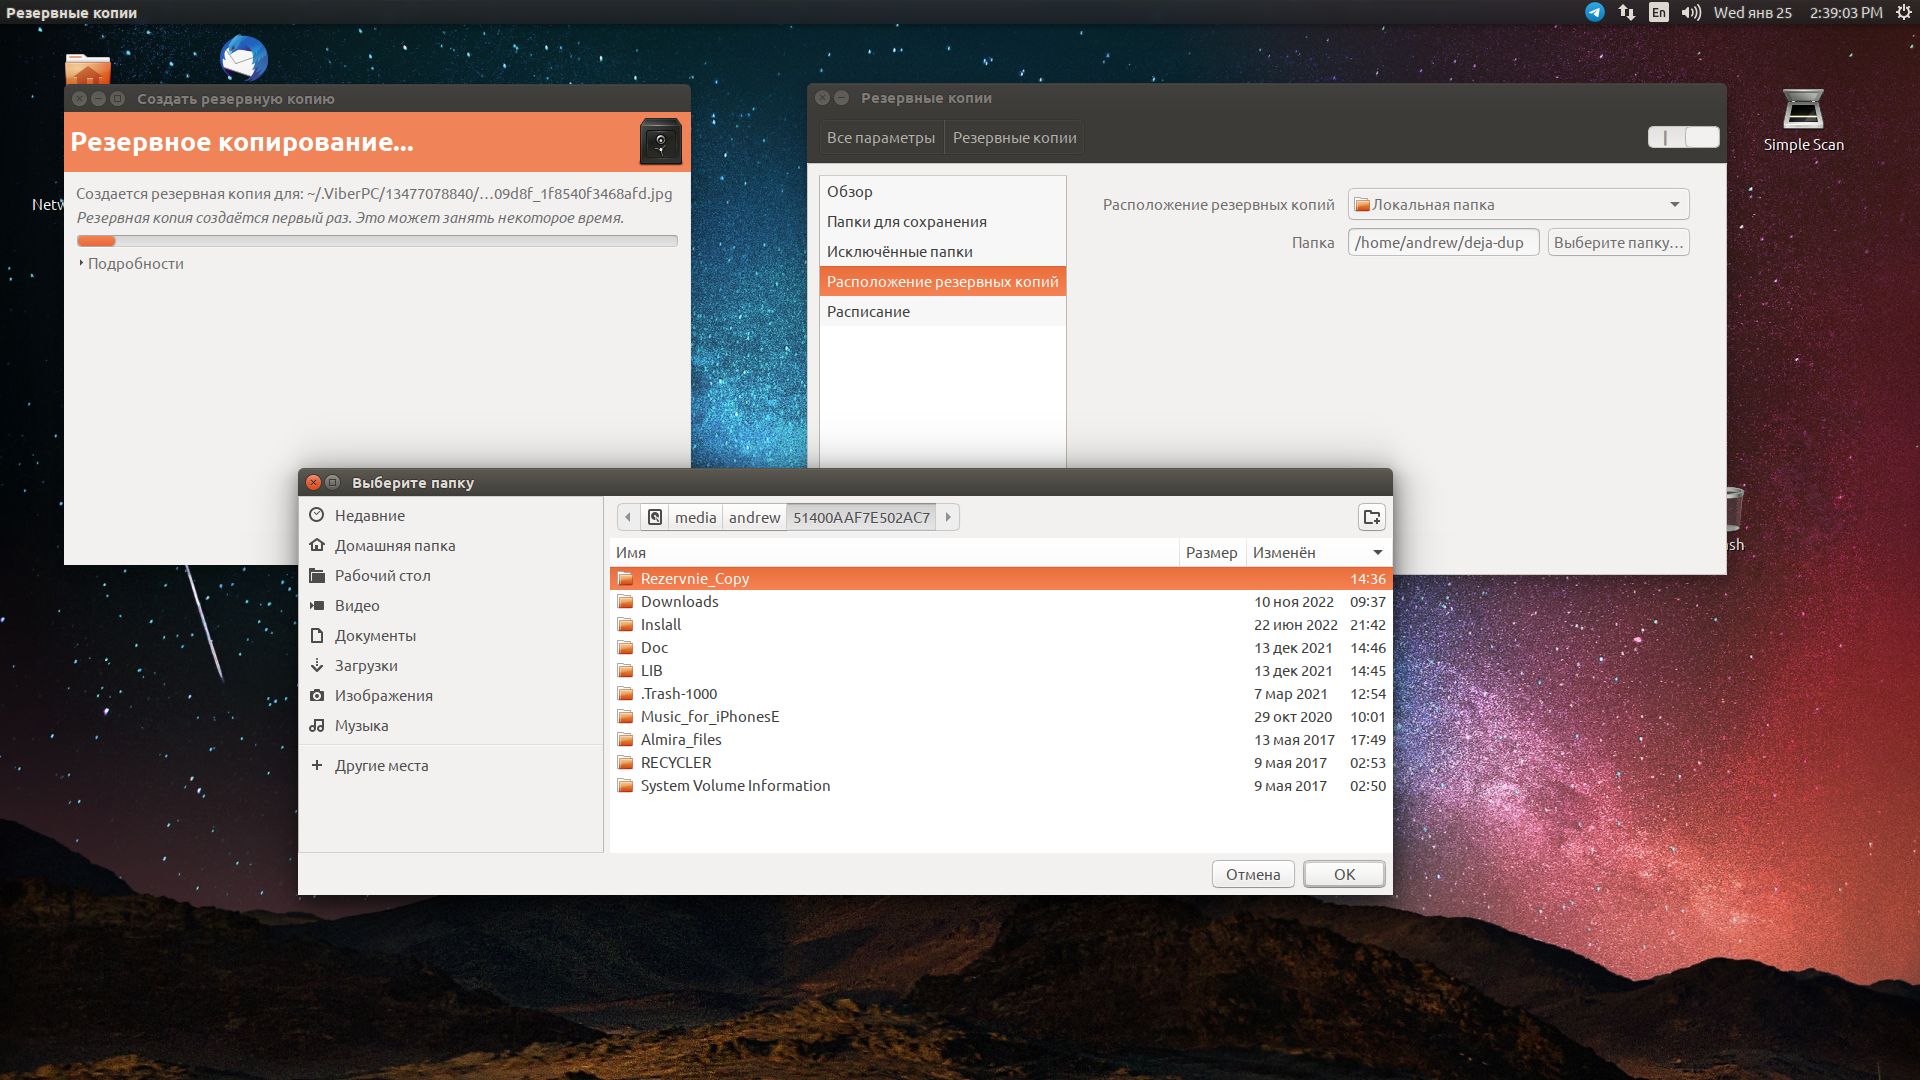Image resolution: width=1920 pixels, height=1080 pixels.
Task: Expand the Подробности details section
Action: click(x=131, y=264)
